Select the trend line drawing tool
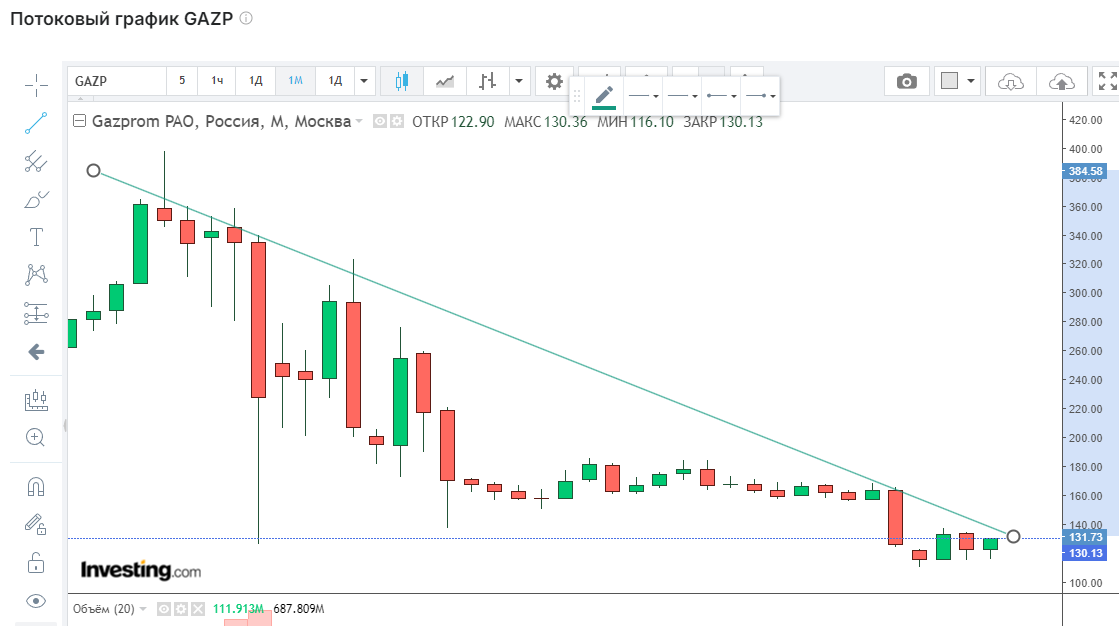 (x=36, y=123)
